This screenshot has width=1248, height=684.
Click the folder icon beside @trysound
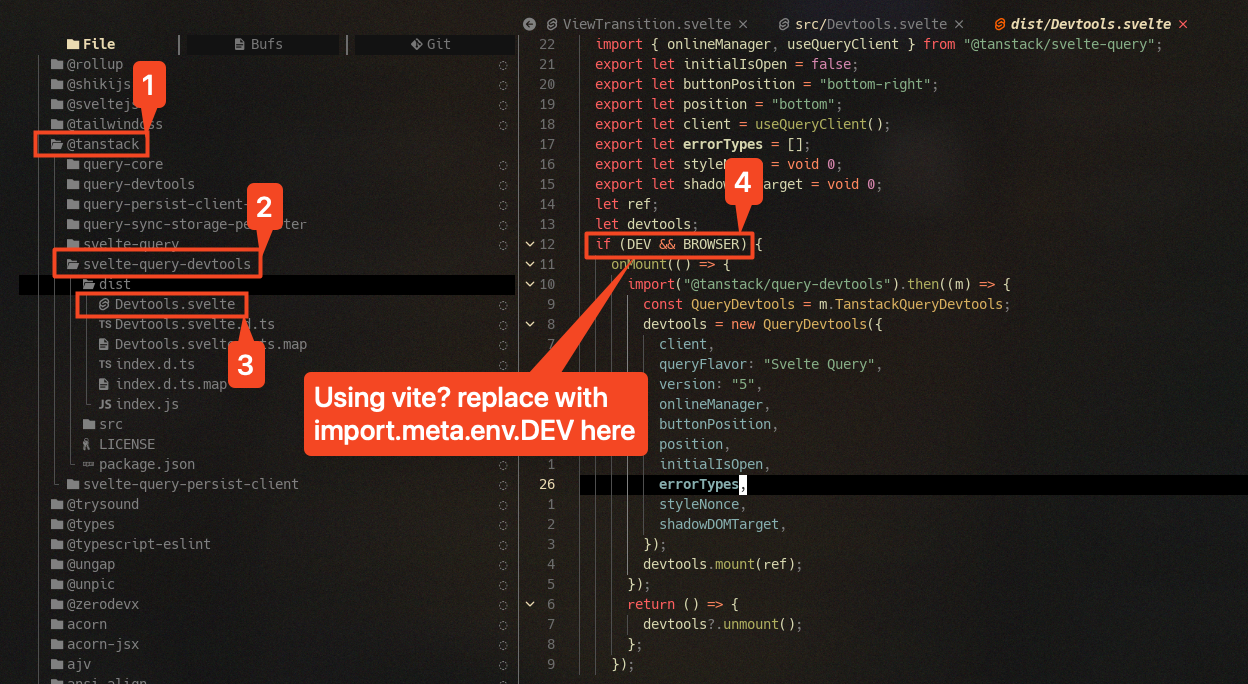coord(57,504)
